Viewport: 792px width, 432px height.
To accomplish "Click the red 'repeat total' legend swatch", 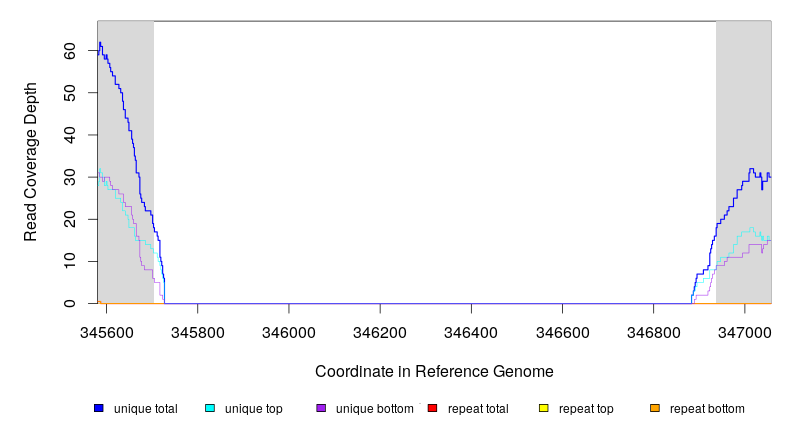I will pyautogui.click(x=432, y=408).
